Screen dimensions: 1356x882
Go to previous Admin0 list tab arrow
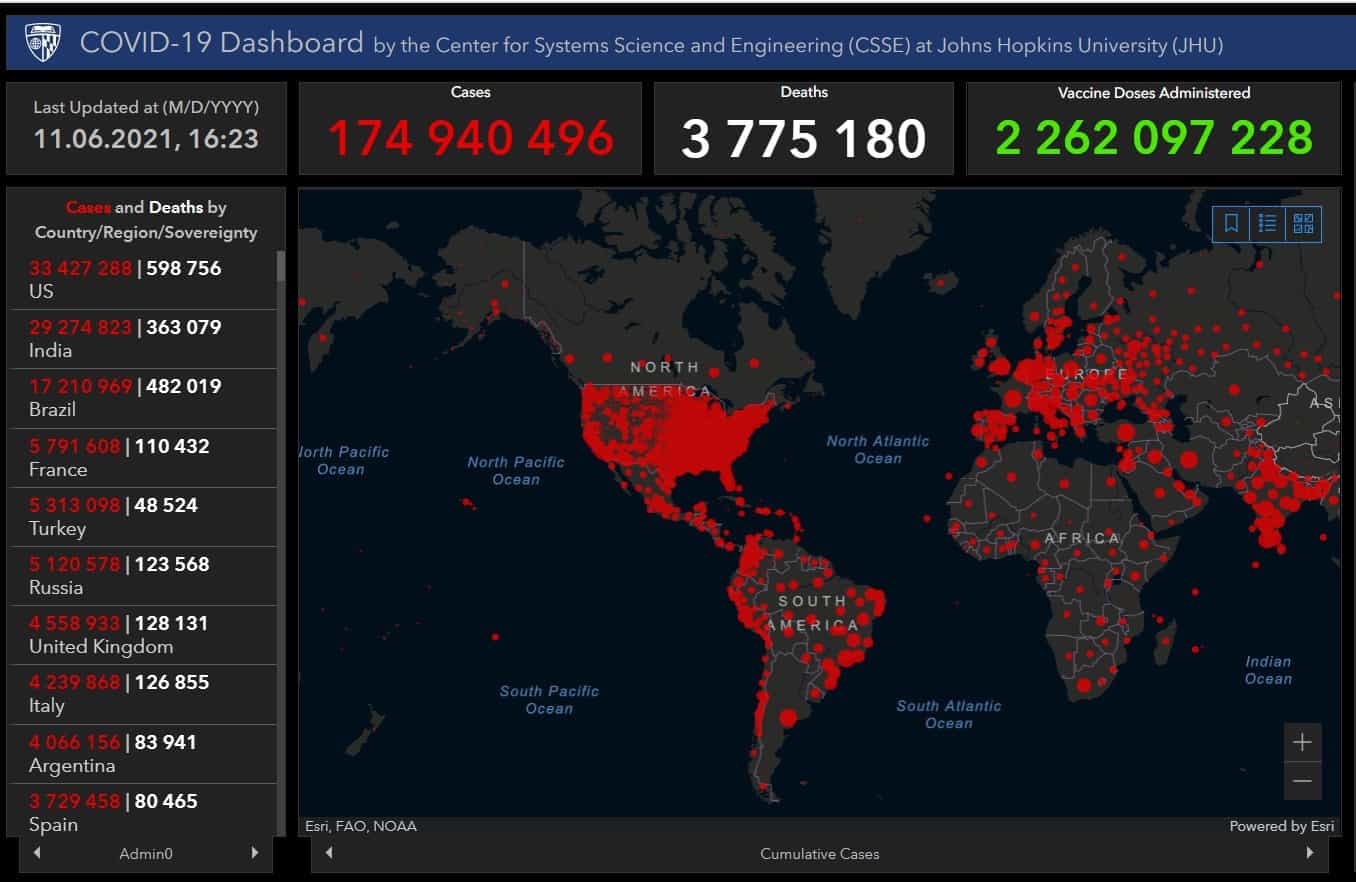click(37, 853)
